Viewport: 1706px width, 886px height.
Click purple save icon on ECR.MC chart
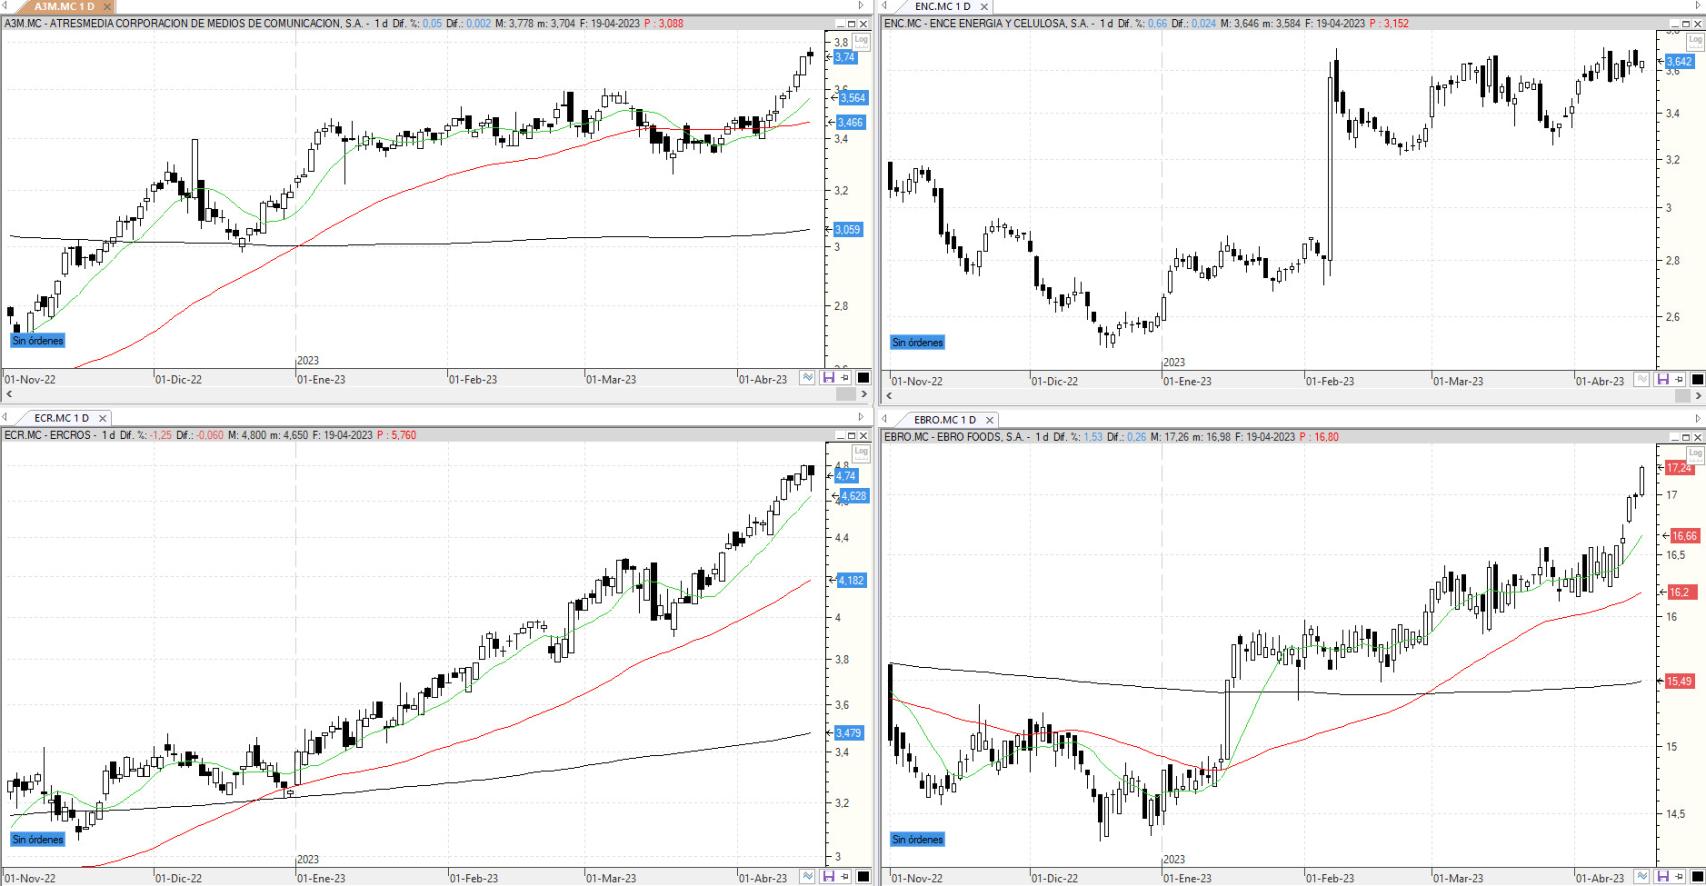(828, 877)
